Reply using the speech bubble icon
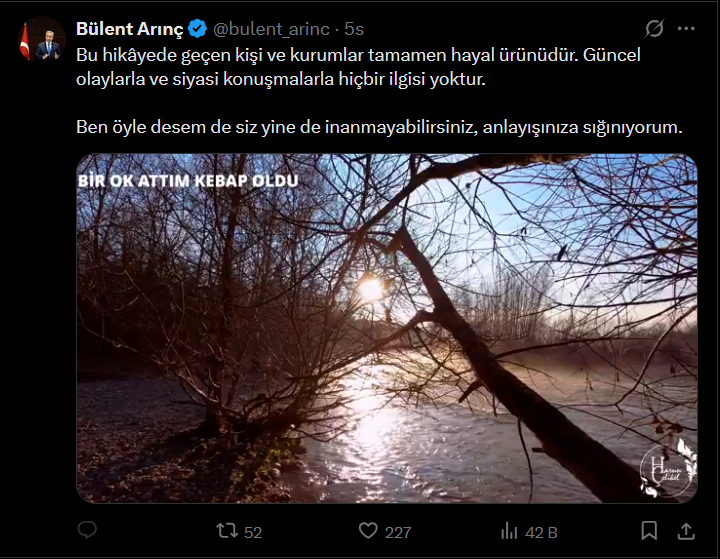Image resolution: width=720 pixels, height=559 pixels. click(87, 531)
